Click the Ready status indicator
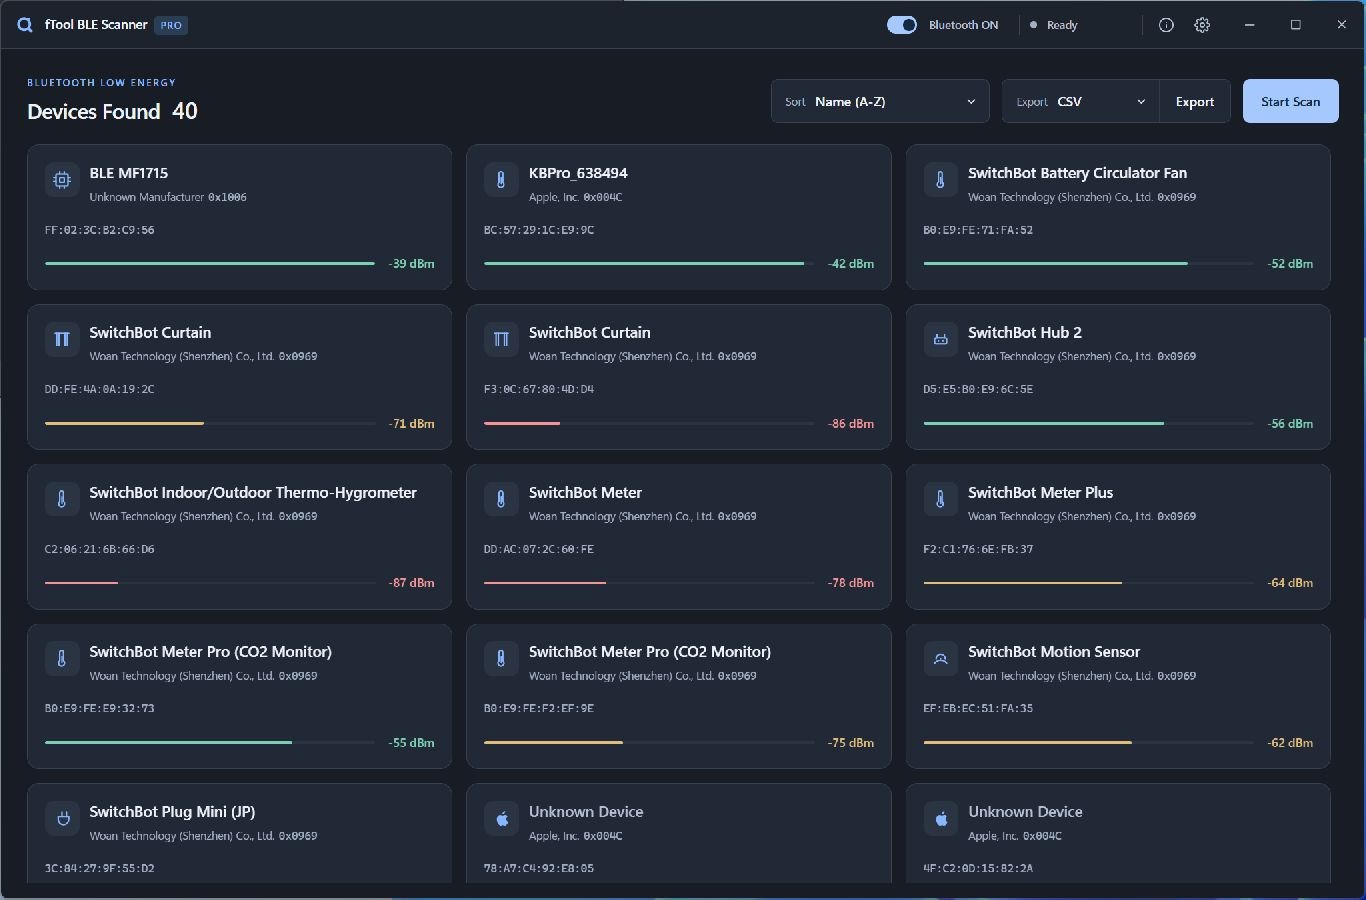The width and height of the screenshot is (1366, 900). [x=1054, y=25]
